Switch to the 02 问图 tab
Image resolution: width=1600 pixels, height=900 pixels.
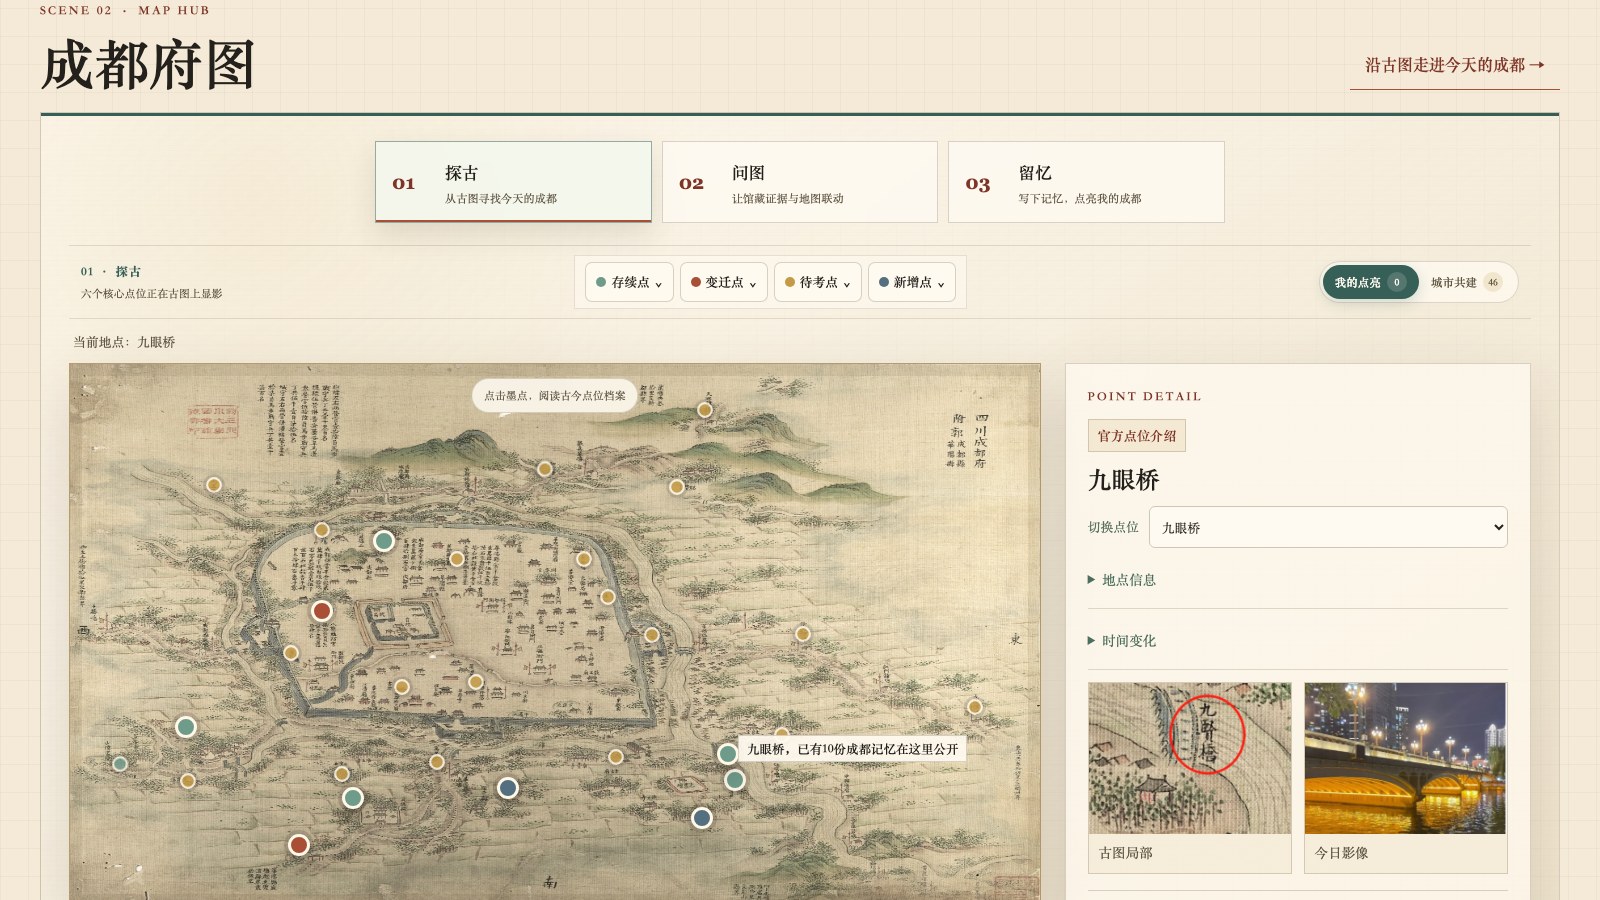800,182
